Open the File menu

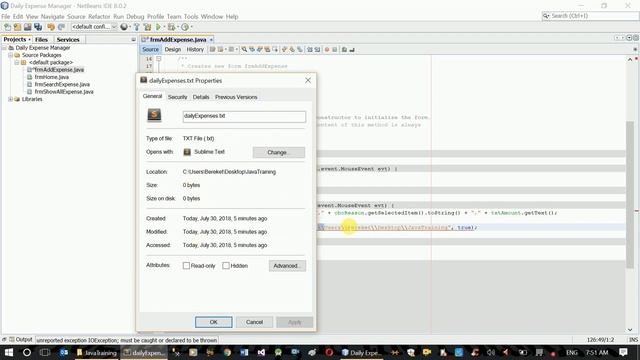click(x=5, y=17)
